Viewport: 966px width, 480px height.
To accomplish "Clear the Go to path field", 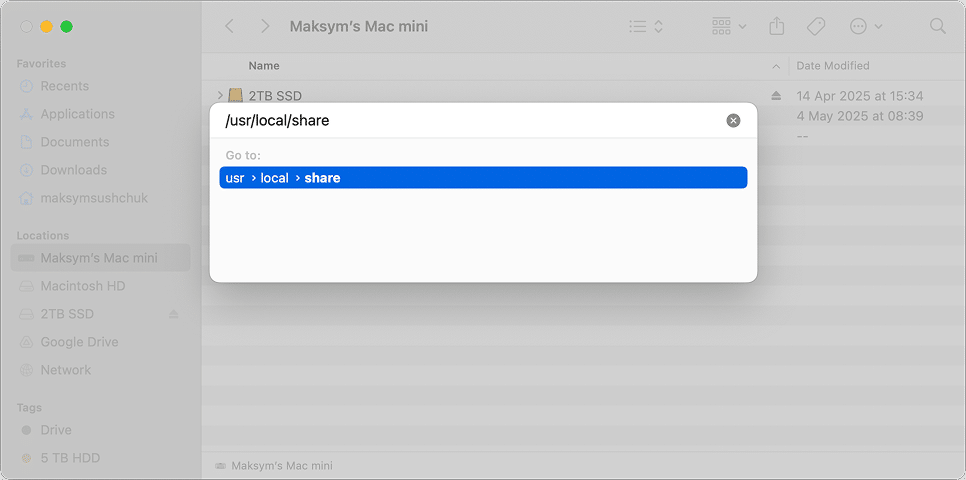I will 733,121.
